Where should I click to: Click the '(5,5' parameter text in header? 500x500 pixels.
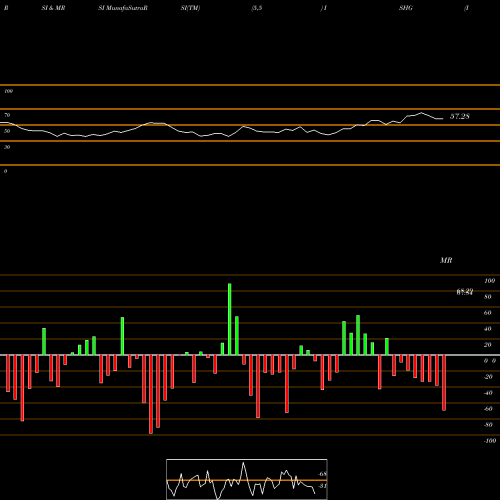[257, 8]
